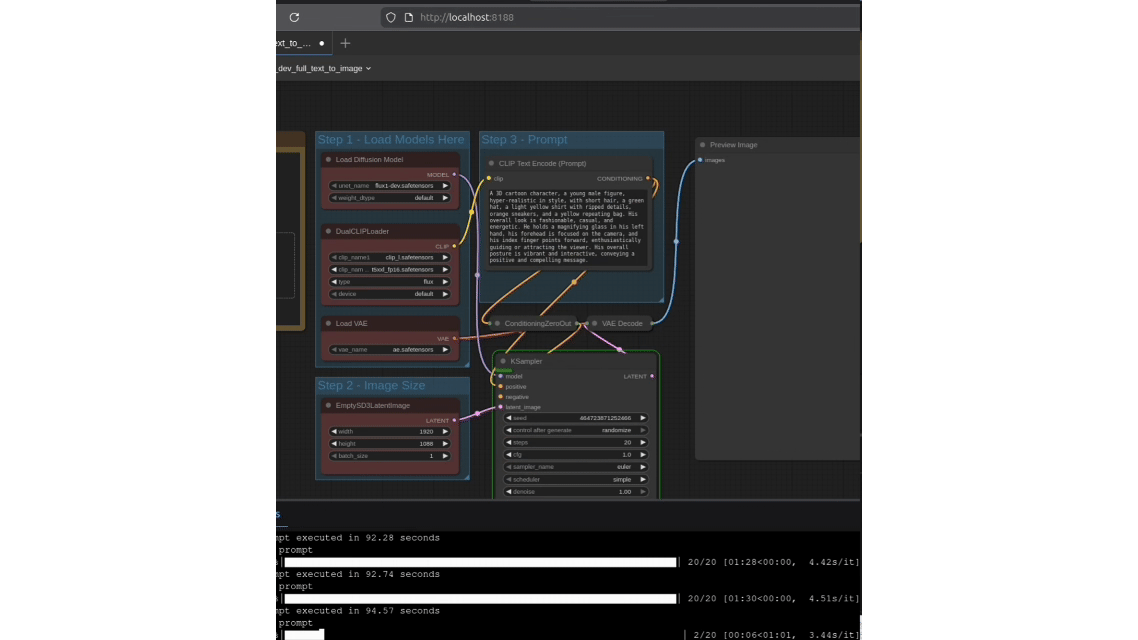Click the shield icon in the address bar

[391, 17]
